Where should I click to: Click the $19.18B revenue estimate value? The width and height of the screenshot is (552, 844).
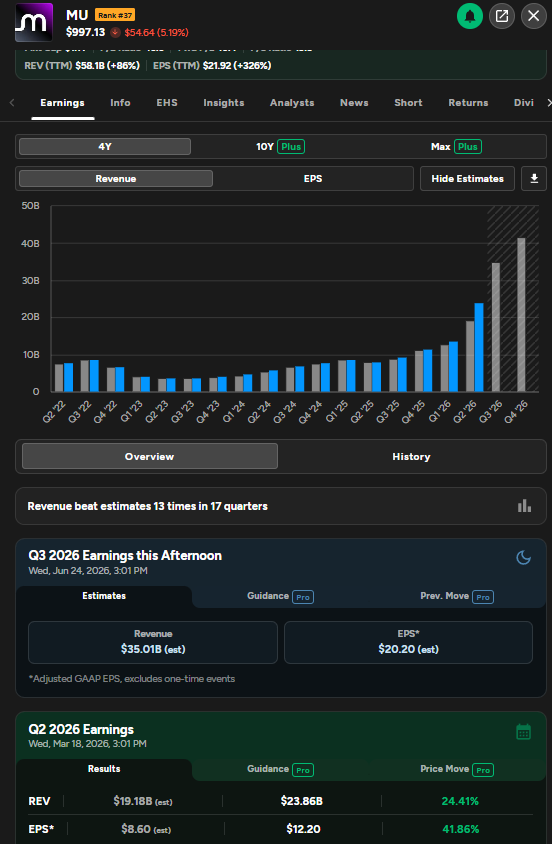(143, 801)
